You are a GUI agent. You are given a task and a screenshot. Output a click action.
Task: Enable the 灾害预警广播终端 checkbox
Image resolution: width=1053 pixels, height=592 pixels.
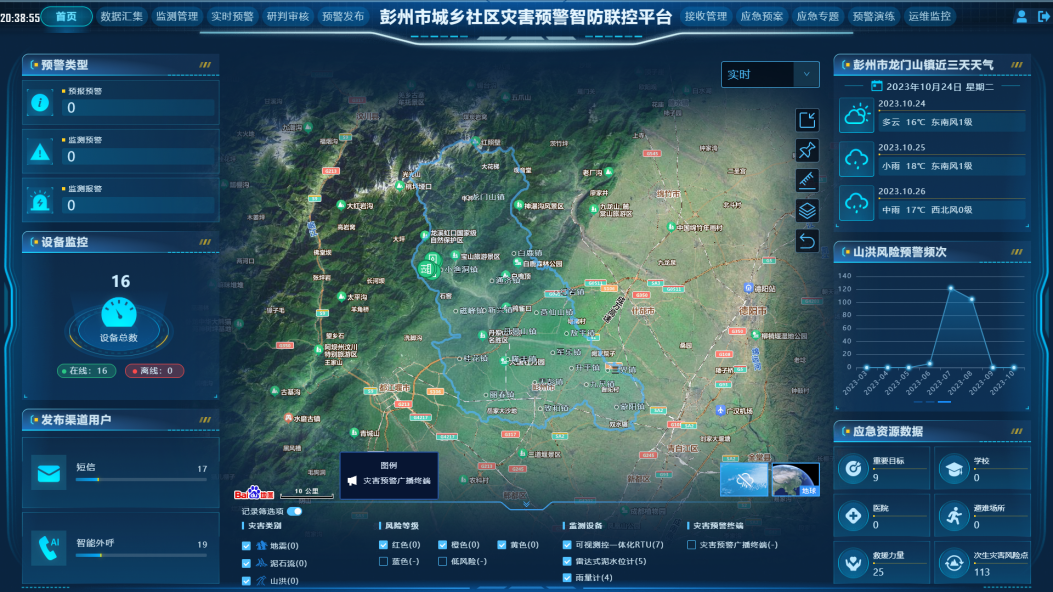pyautogui.click(x=692, y=545)
